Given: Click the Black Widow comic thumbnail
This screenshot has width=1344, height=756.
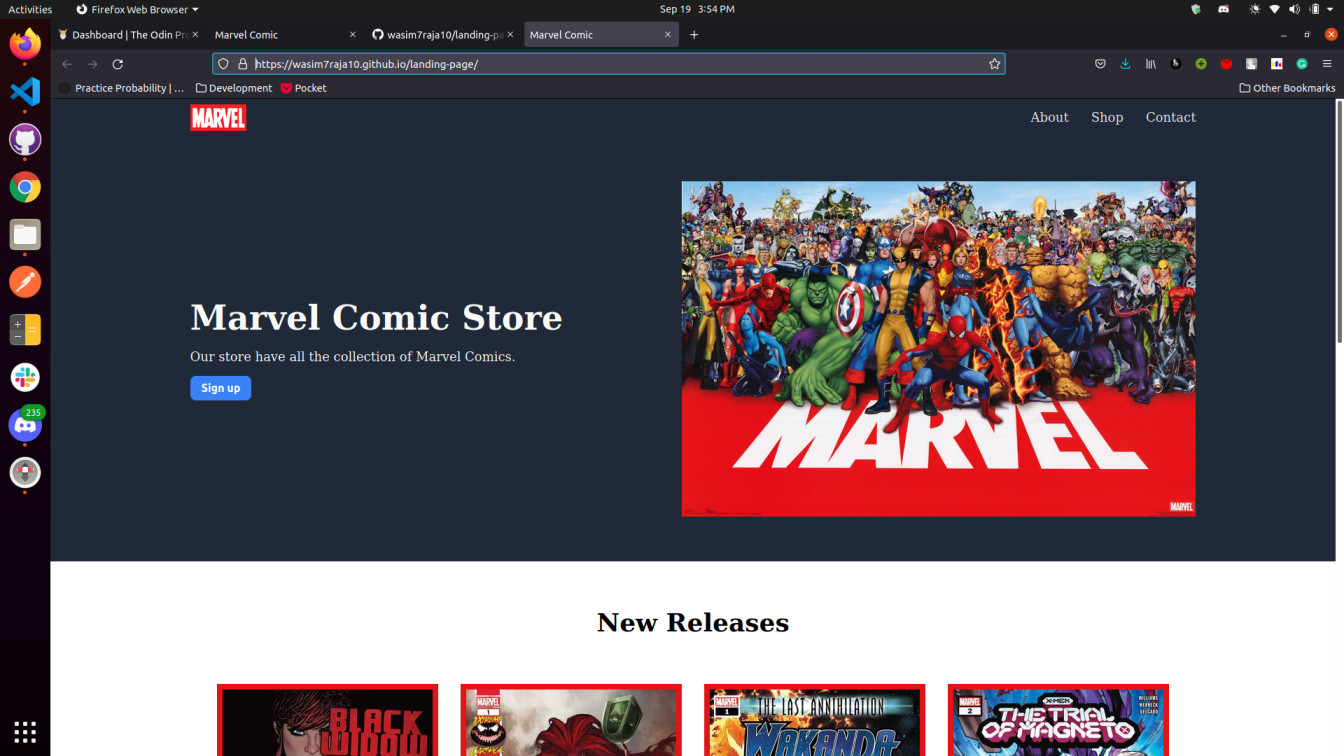Looking at the screenshot, I should [x=327, y=720].
